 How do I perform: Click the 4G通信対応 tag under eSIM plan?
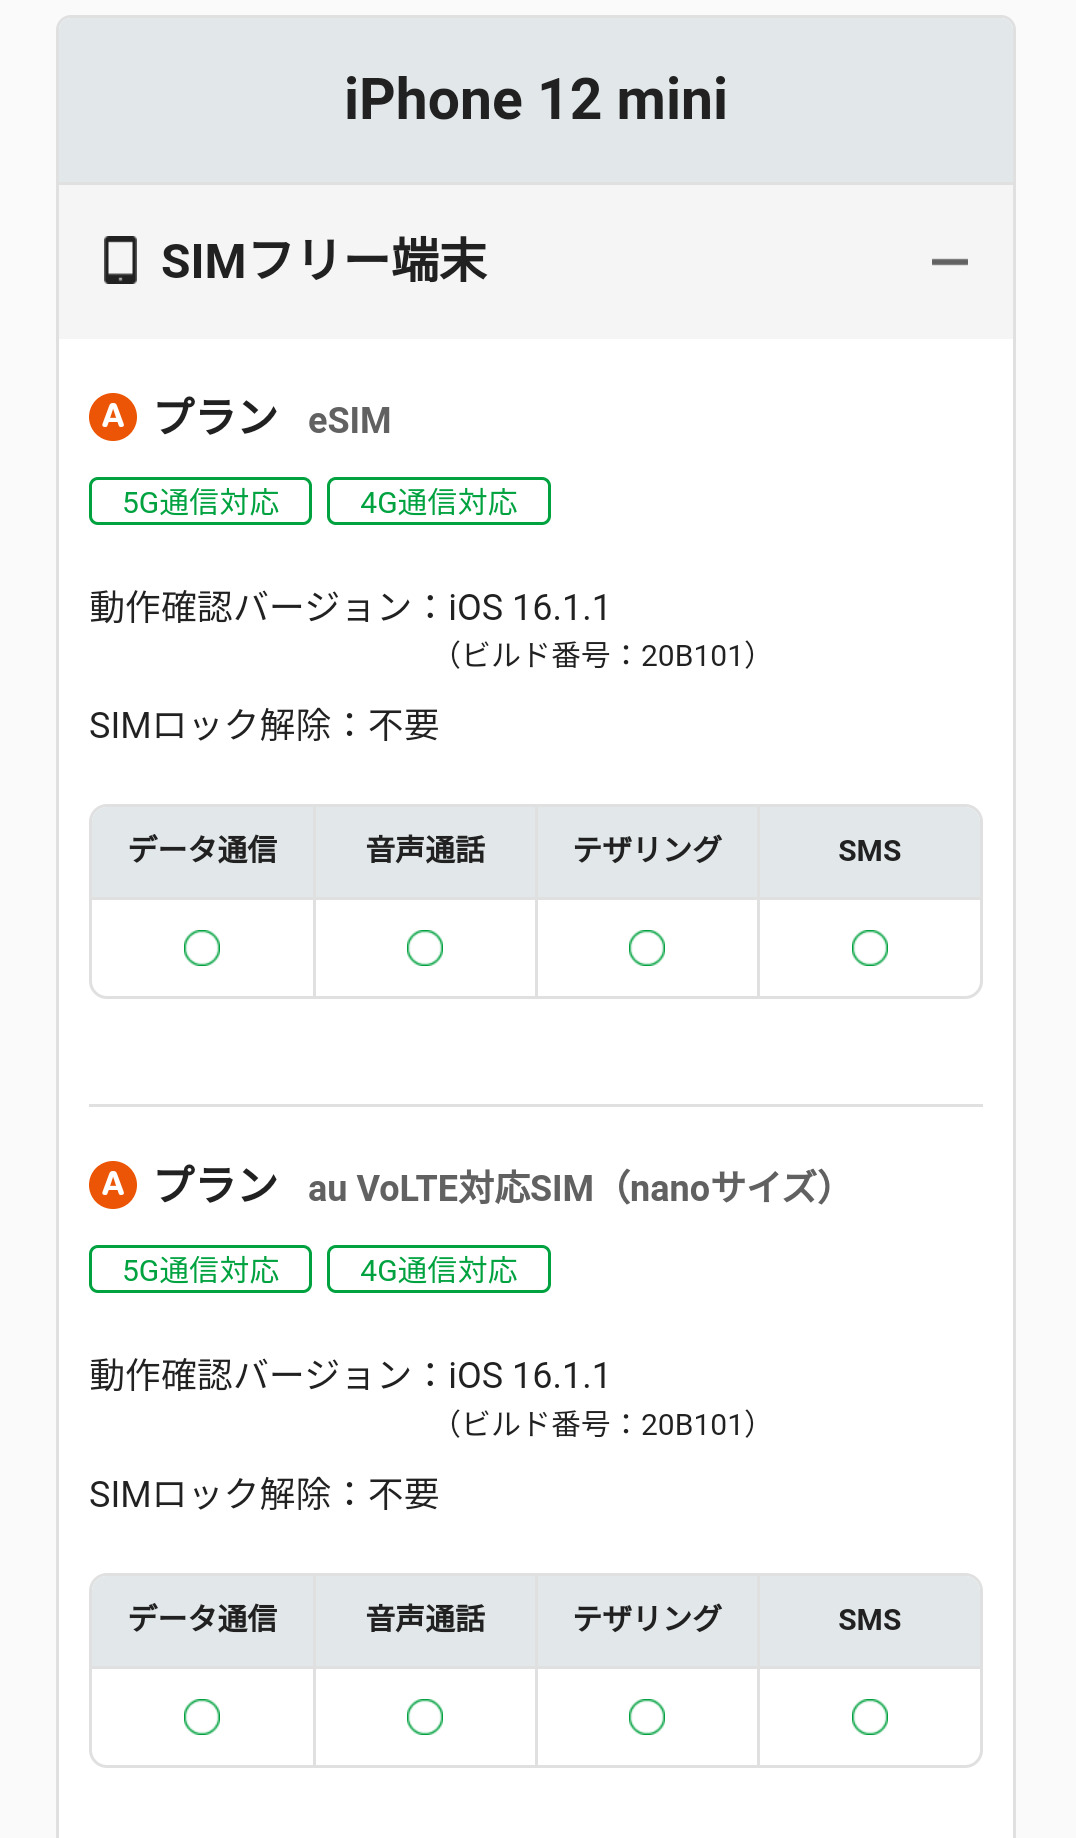click(439, 502)
